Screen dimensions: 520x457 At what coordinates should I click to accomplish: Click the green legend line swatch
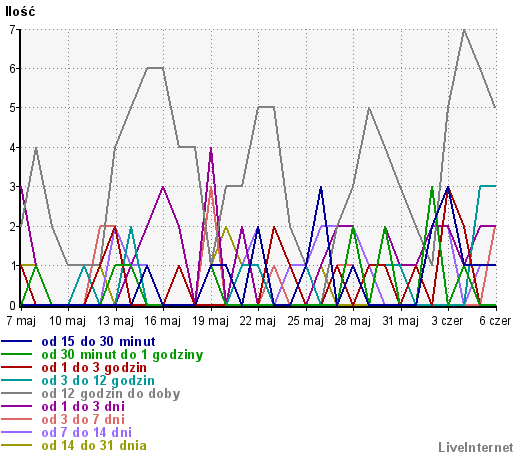tap(17, 354)
